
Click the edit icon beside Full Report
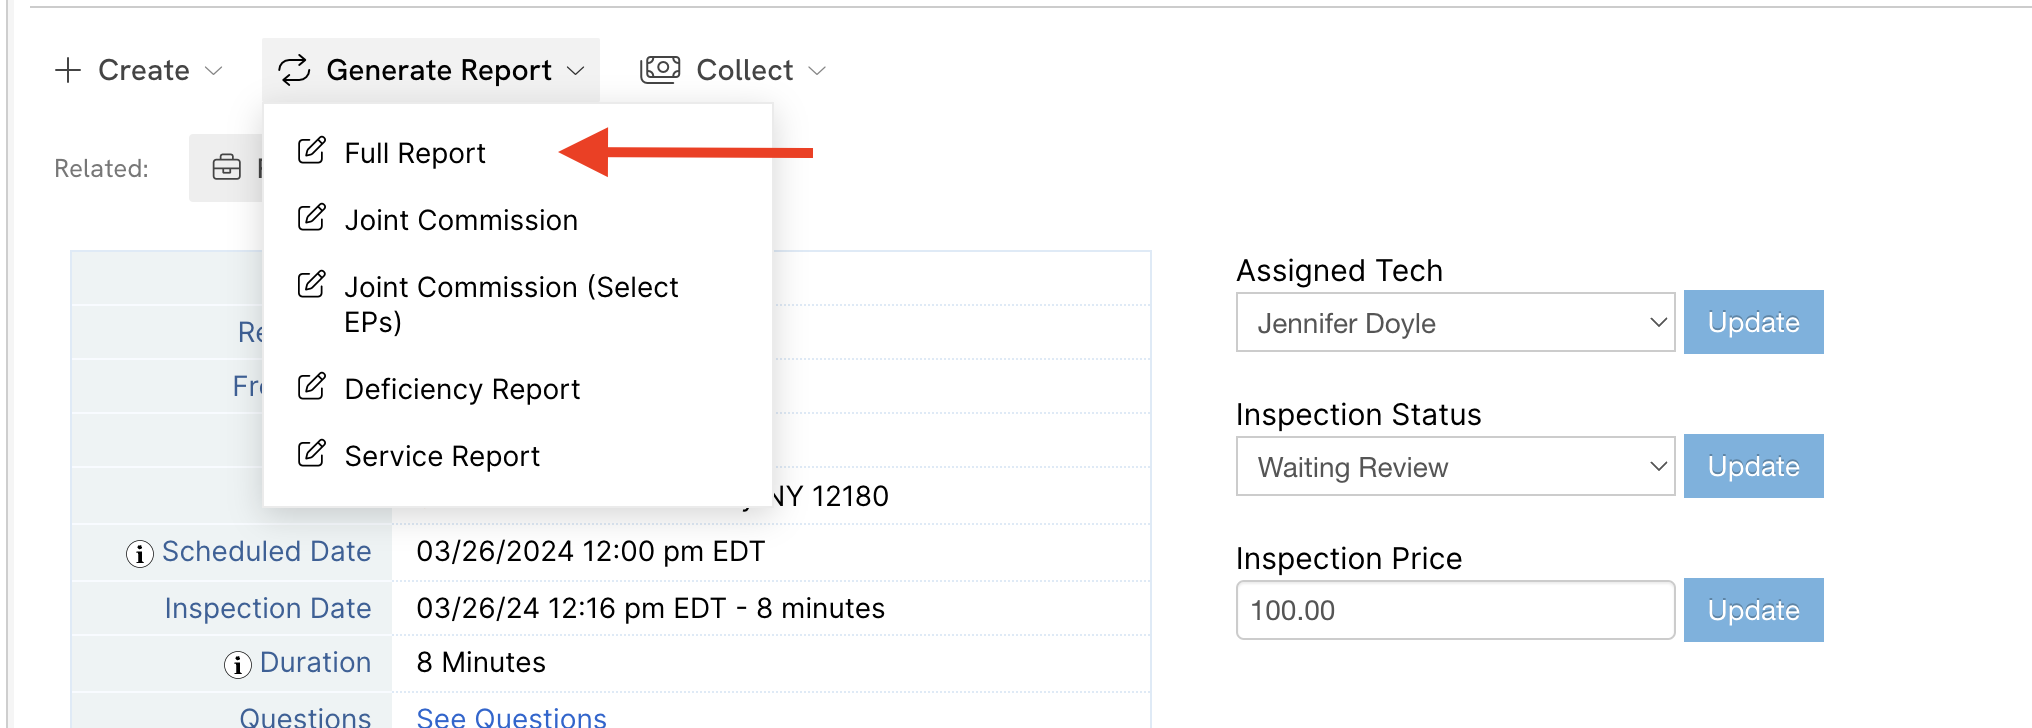pos(311,150)
